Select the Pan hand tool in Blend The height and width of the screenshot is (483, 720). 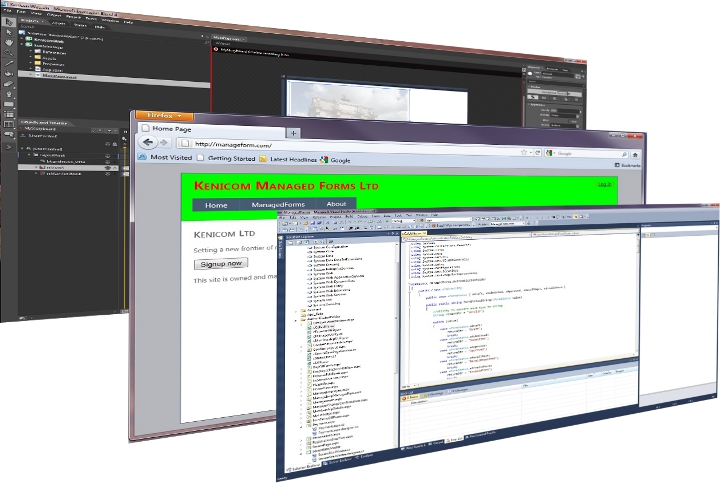[x=9, y=43]
